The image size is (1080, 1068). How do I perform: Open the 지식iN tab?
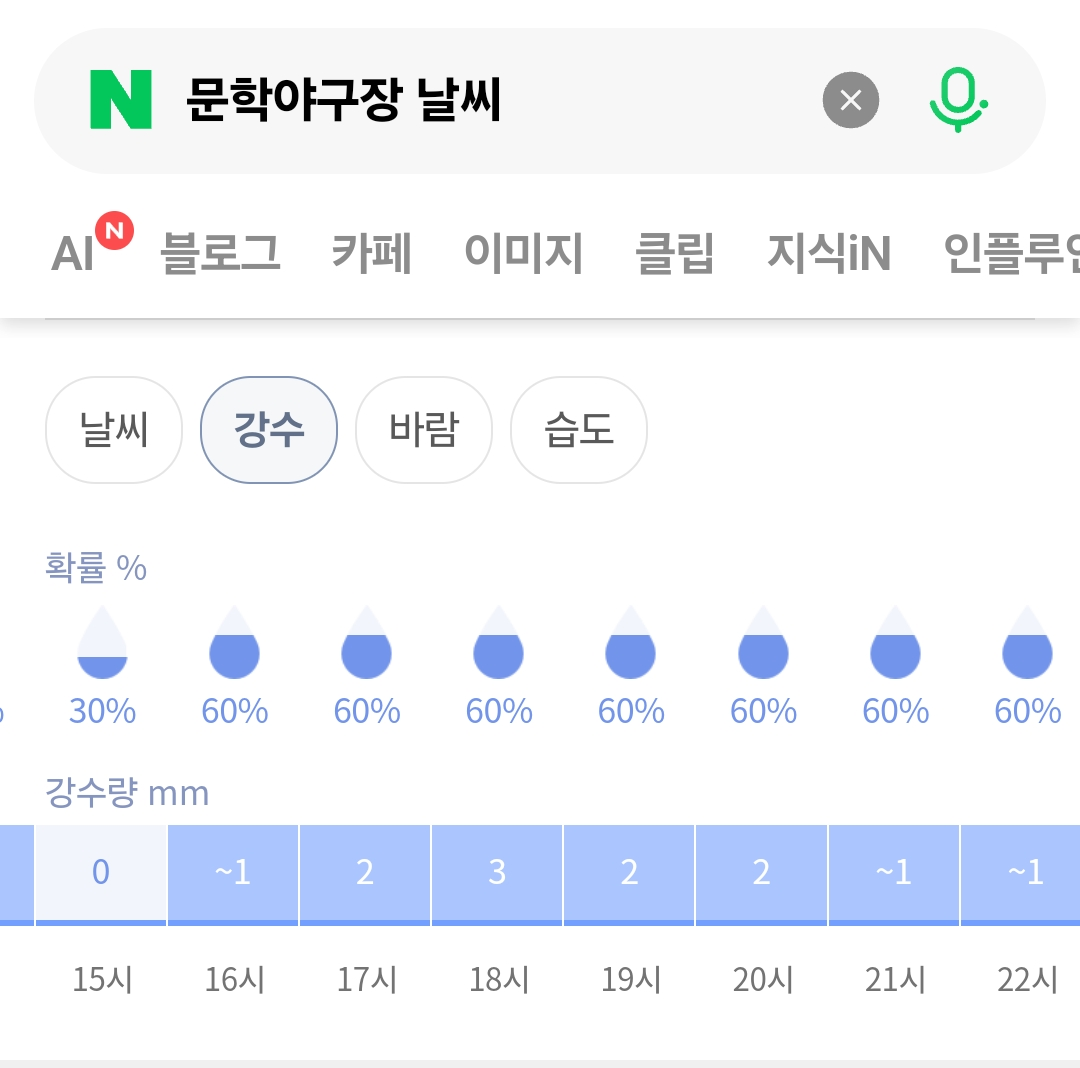click(829, 253)
